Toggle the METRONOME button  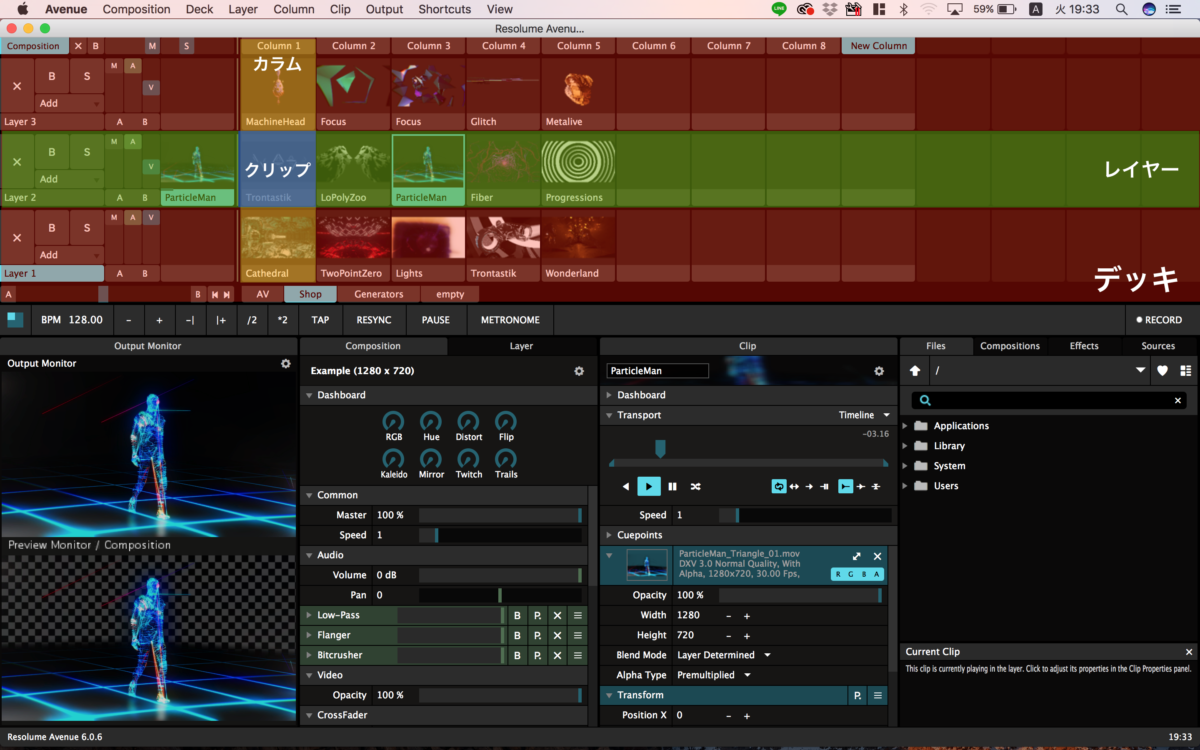pyautogui.click(x=510, y=320)
